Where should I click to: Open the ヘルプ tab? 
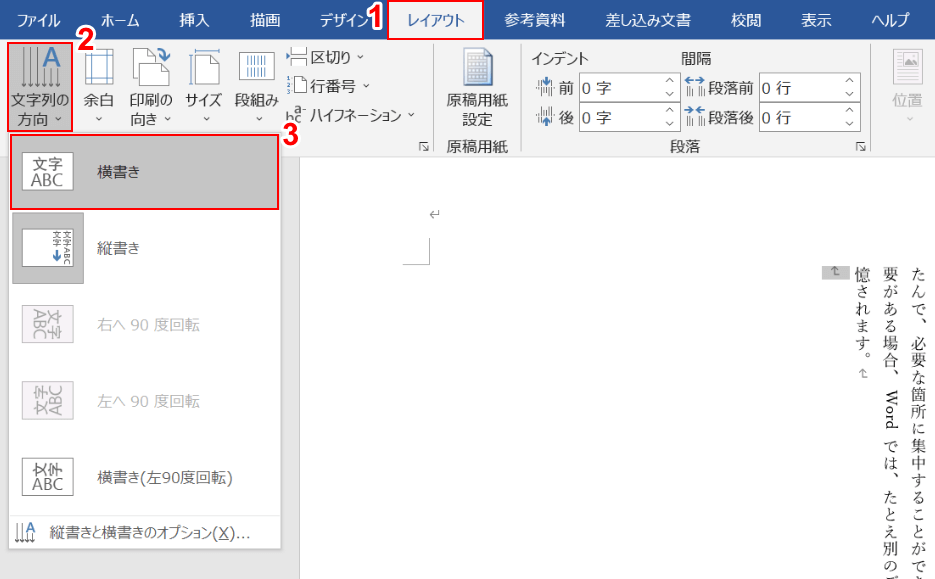[x=890, y=20]
